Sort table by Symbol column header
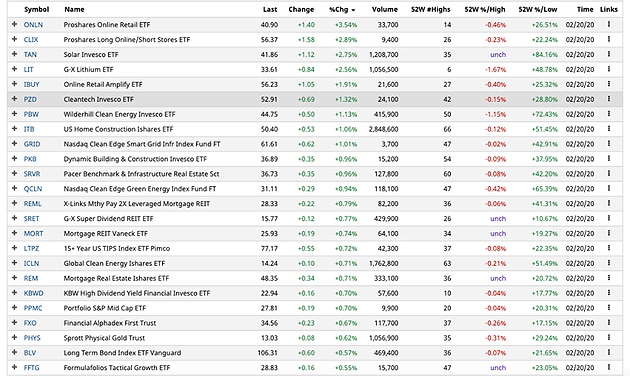The width and height of the screenshot is (630, 376). click(x=37, y=9)
